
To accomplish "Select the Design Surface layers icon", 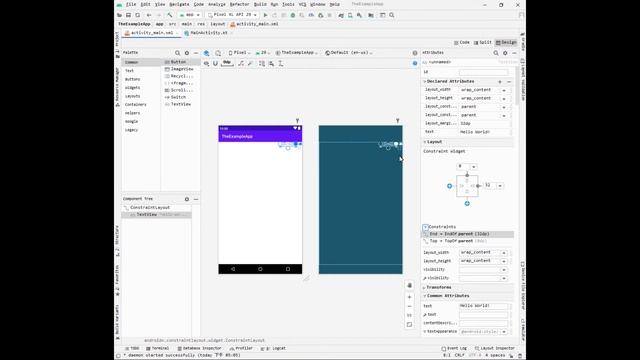I will [x=207, y=53].
